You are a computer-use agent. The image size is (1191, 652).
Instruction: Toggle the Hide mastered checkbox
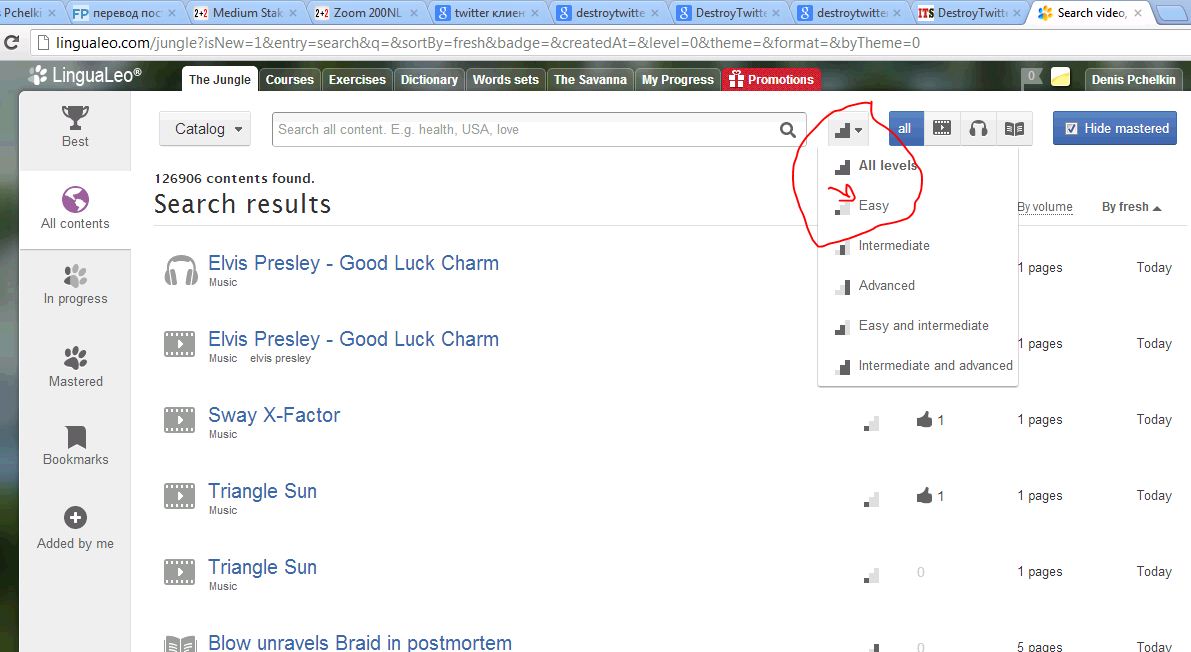[1071, 128]
